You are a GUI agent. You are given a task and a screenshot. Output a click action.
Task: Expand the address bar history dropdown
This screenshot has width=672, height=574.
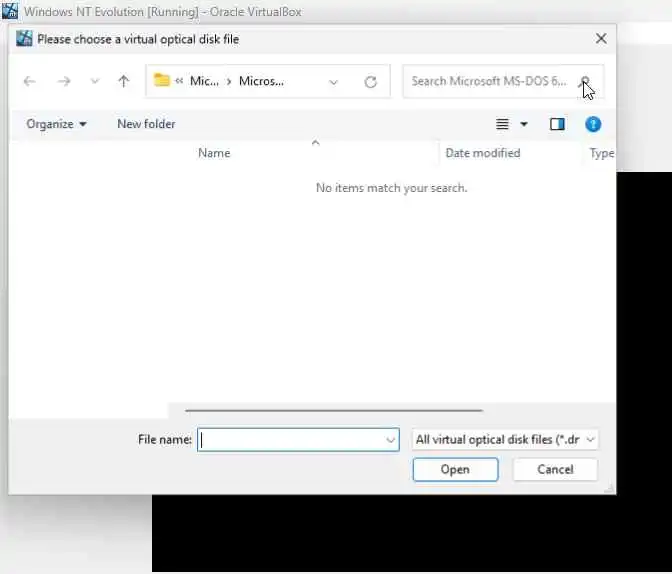[333, 81]
